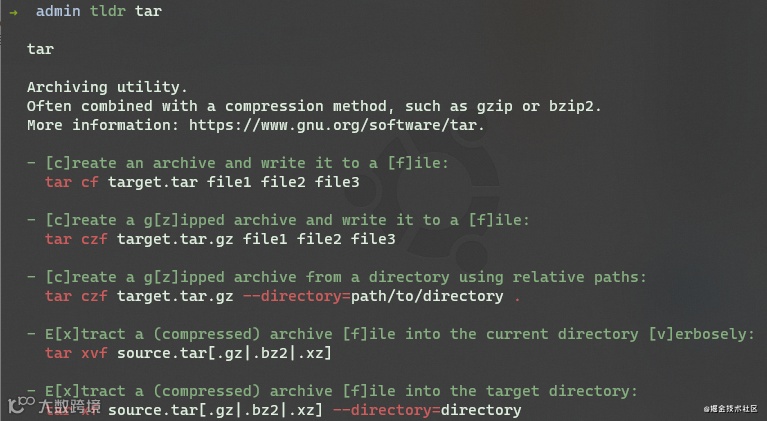This screenshot has height=421, width=767.
Task: Click 'tar xvf' red command text
Action: [76, 353]
